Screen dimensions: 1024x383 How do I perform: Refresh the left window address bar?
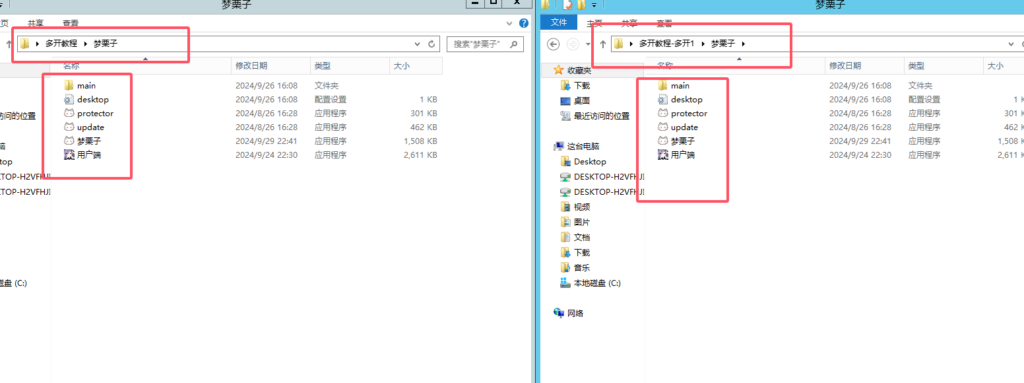pyautogui.click(x=431, y=44)
